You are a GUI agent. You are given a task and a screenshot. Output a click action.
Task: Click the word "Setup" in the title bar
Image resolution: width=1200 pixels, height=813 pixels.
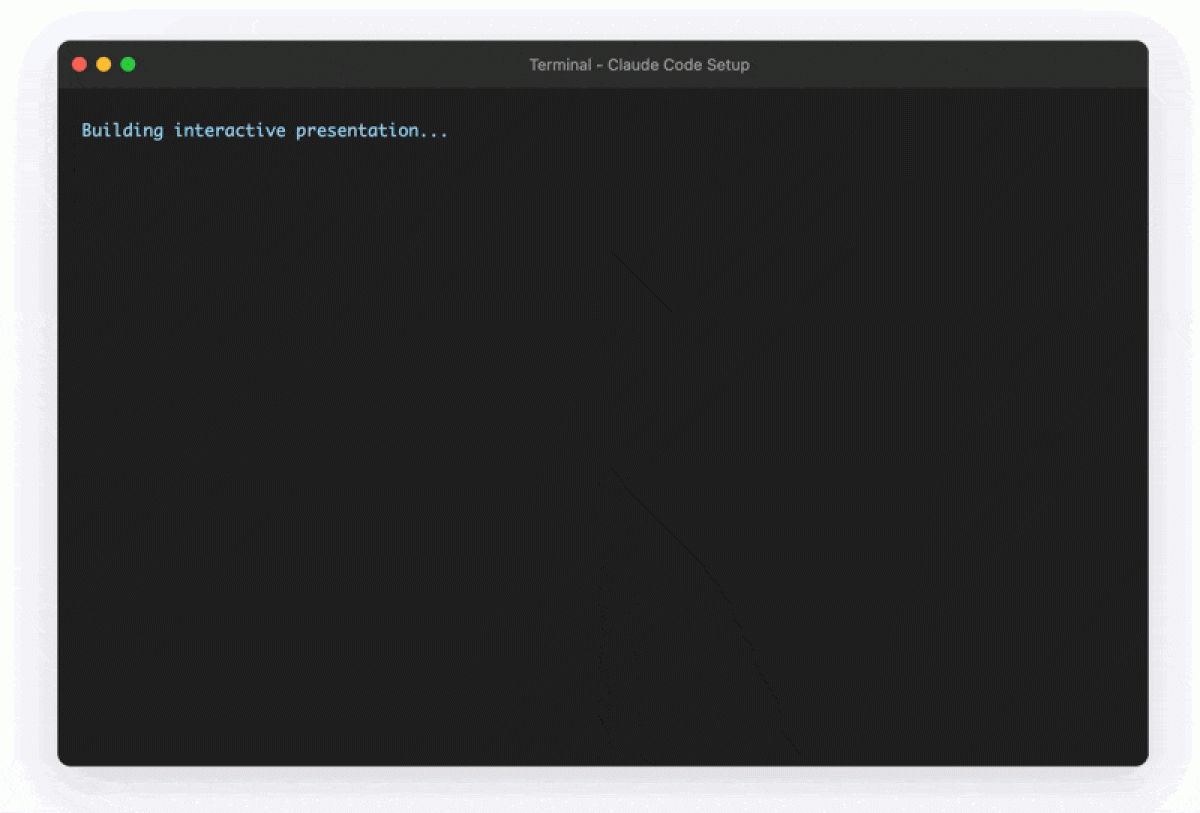[728, 65]
